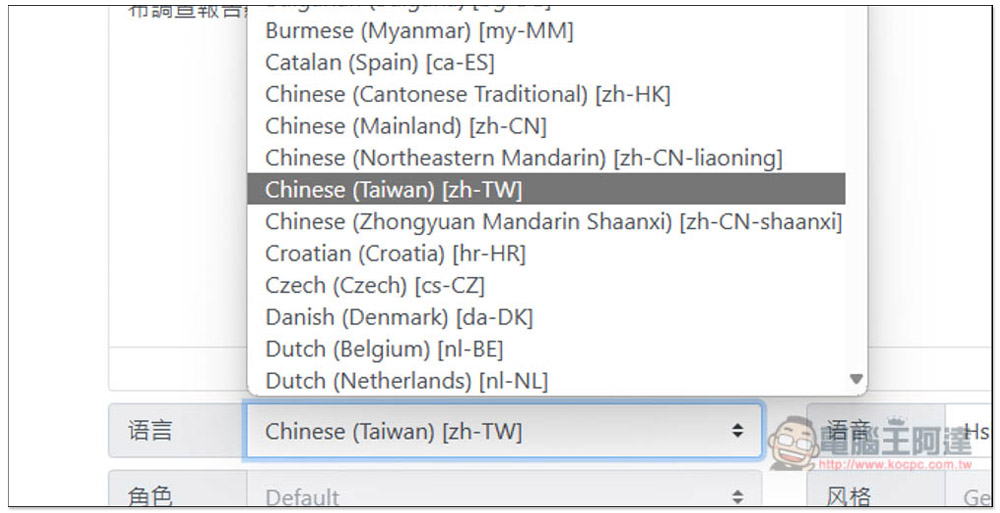Image resolution: width=1000 pixels, height=513 pixels.
Task: Select highlighted Chinese (Taiwan) [zh-TW] entry
Action: pyautogui.click(x=546, y=189)
